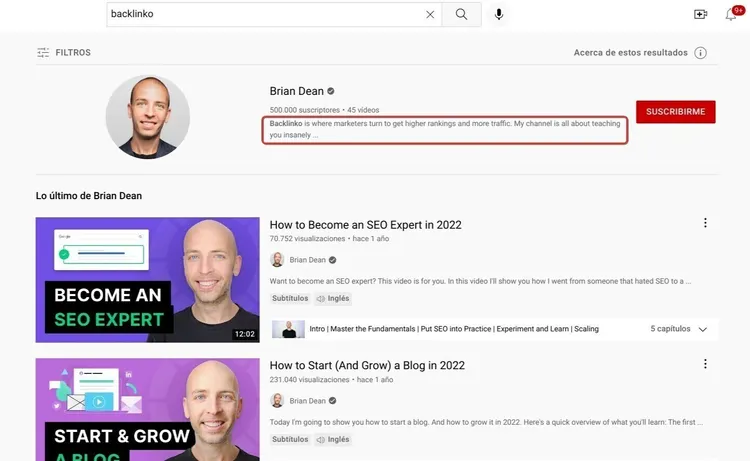
Task: Start voice search with microphone icon
Action: (x=499, y=14)
